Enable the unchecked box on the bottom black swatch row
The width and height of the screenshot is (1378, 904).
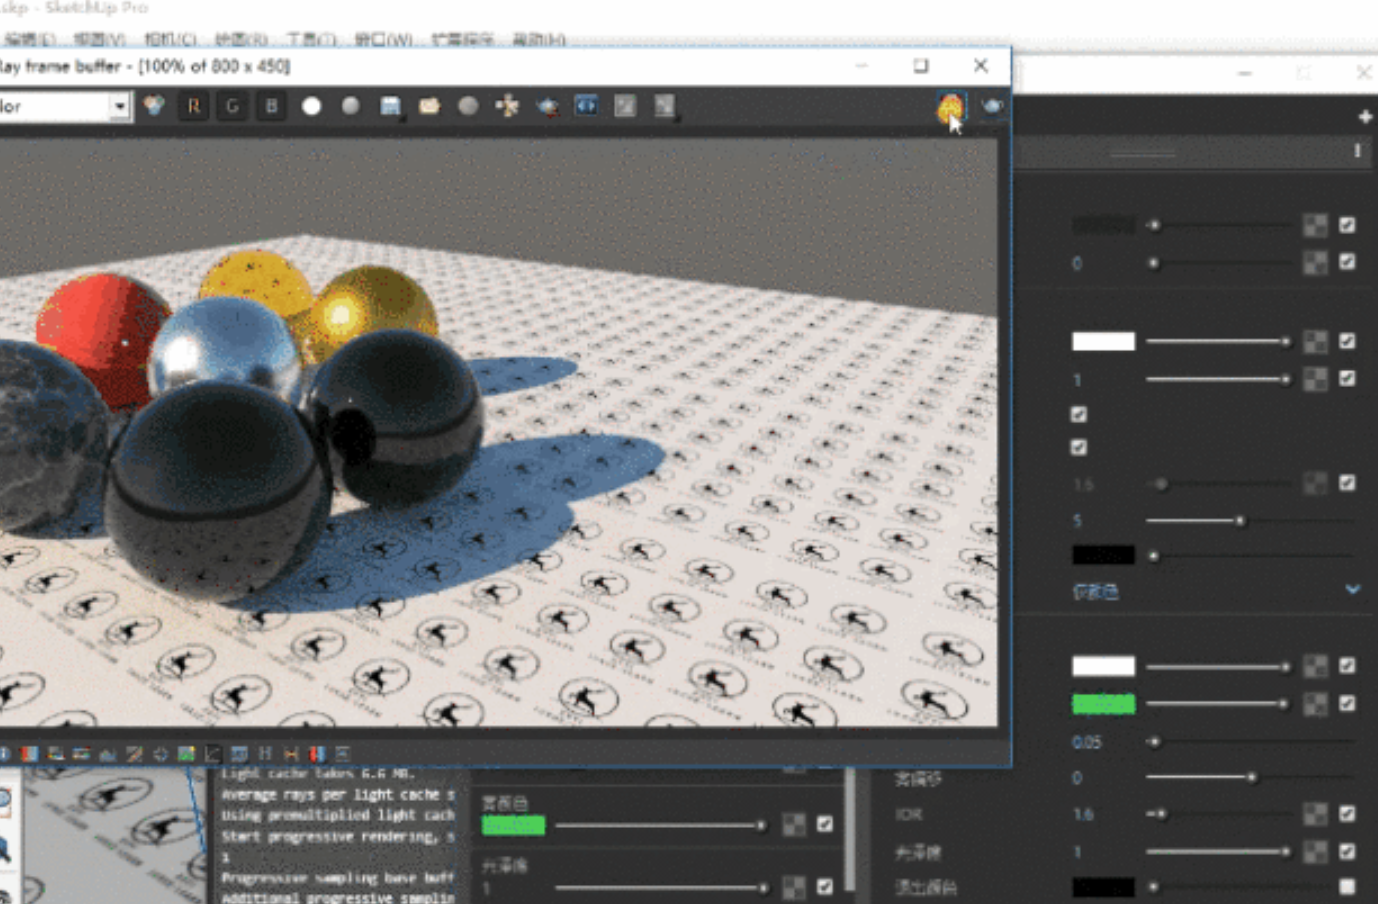pyautogui.click(x=1347, y=887)
